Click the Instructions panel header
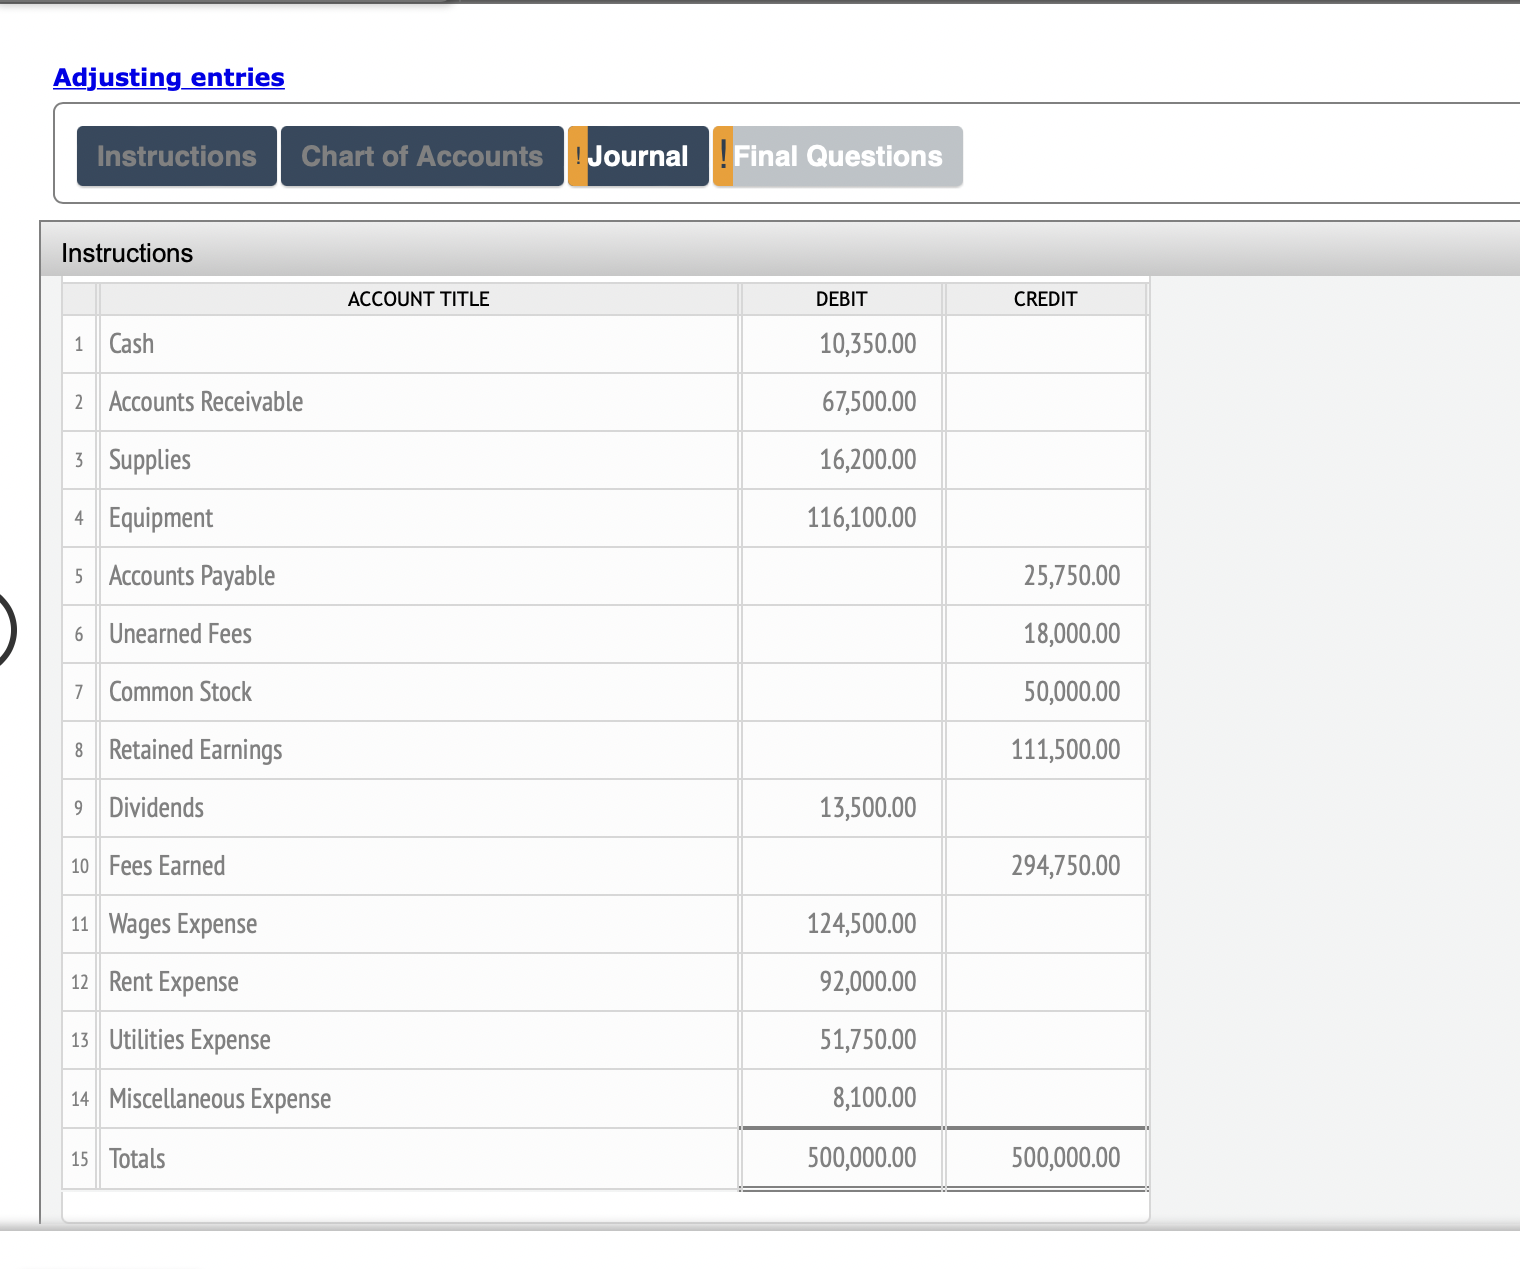The image size is (1520, 1269). tap(126, 253)
